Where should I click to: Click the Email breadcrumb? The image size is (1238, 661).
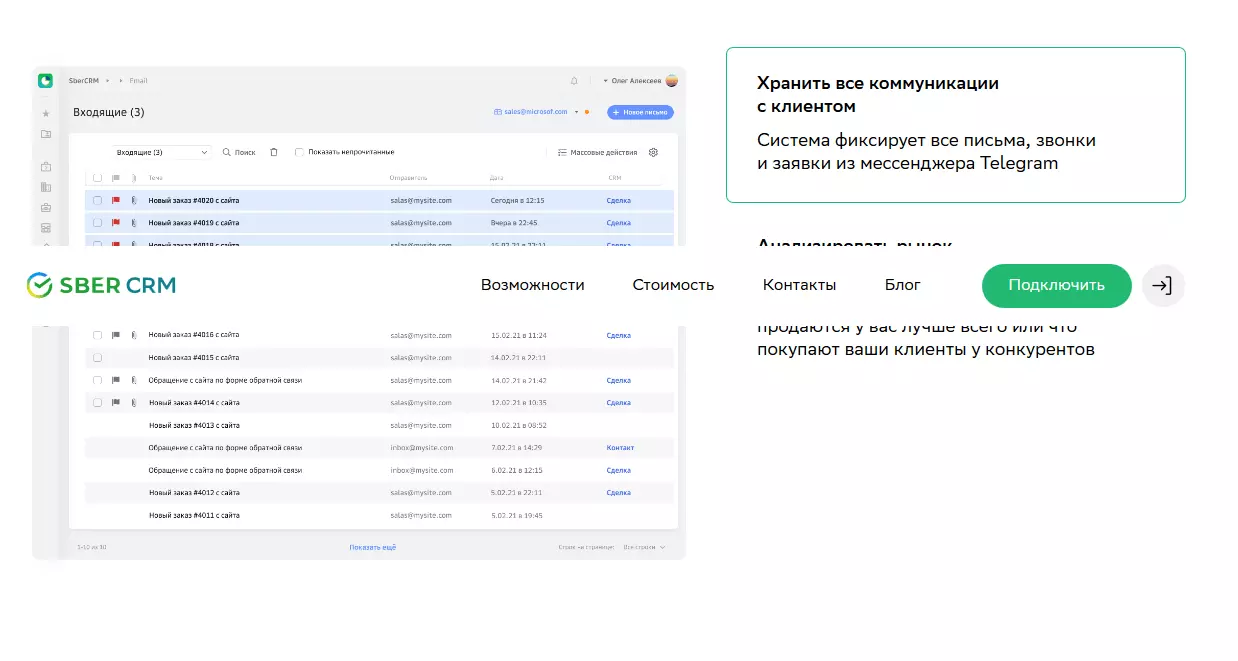point(137,80)
